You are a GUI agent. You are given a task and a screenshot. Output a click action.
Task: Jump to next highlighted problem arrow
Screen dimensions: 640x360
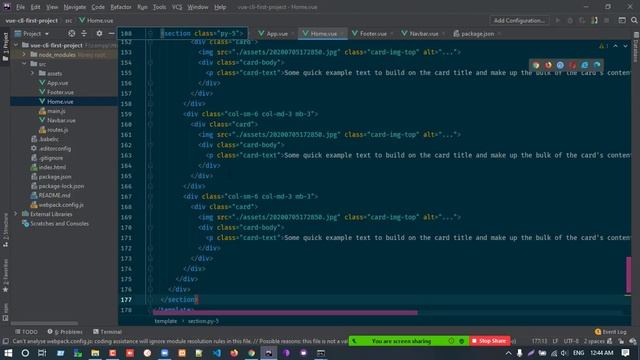point(625,46)
